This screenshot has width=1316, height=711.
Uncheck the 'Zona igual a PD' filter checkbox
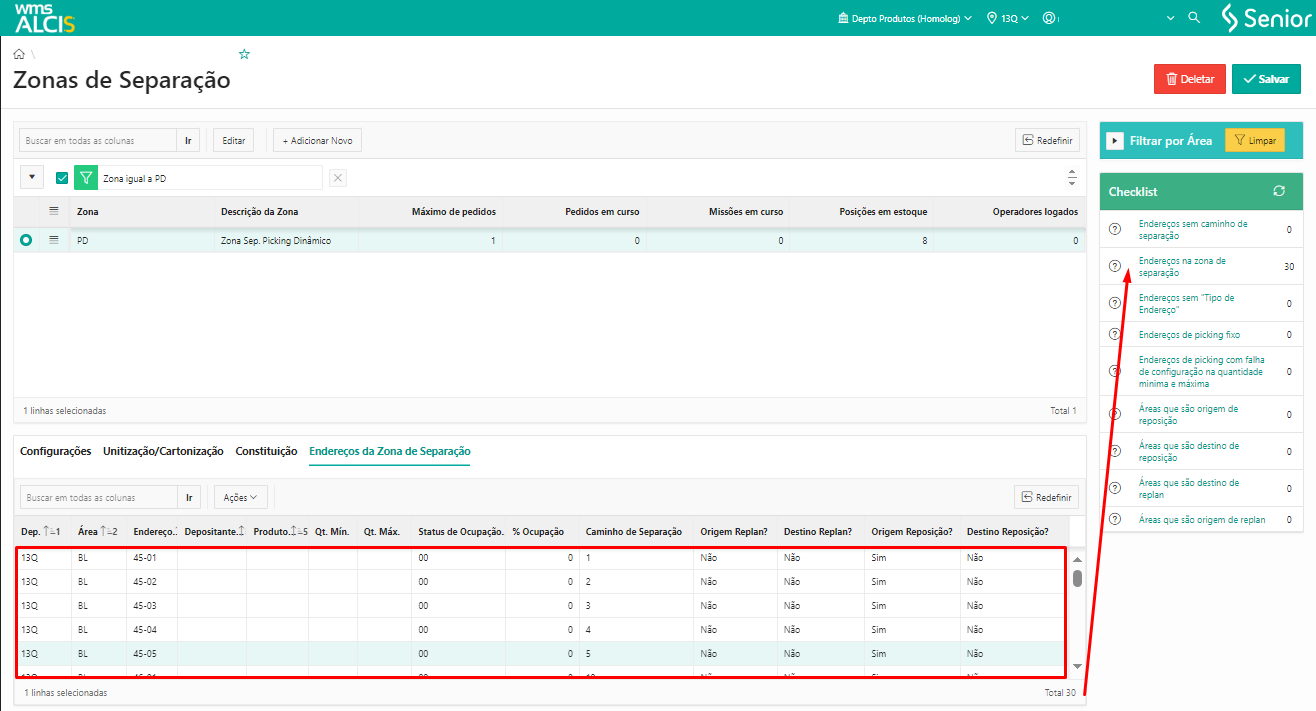(x=62, y=178)
